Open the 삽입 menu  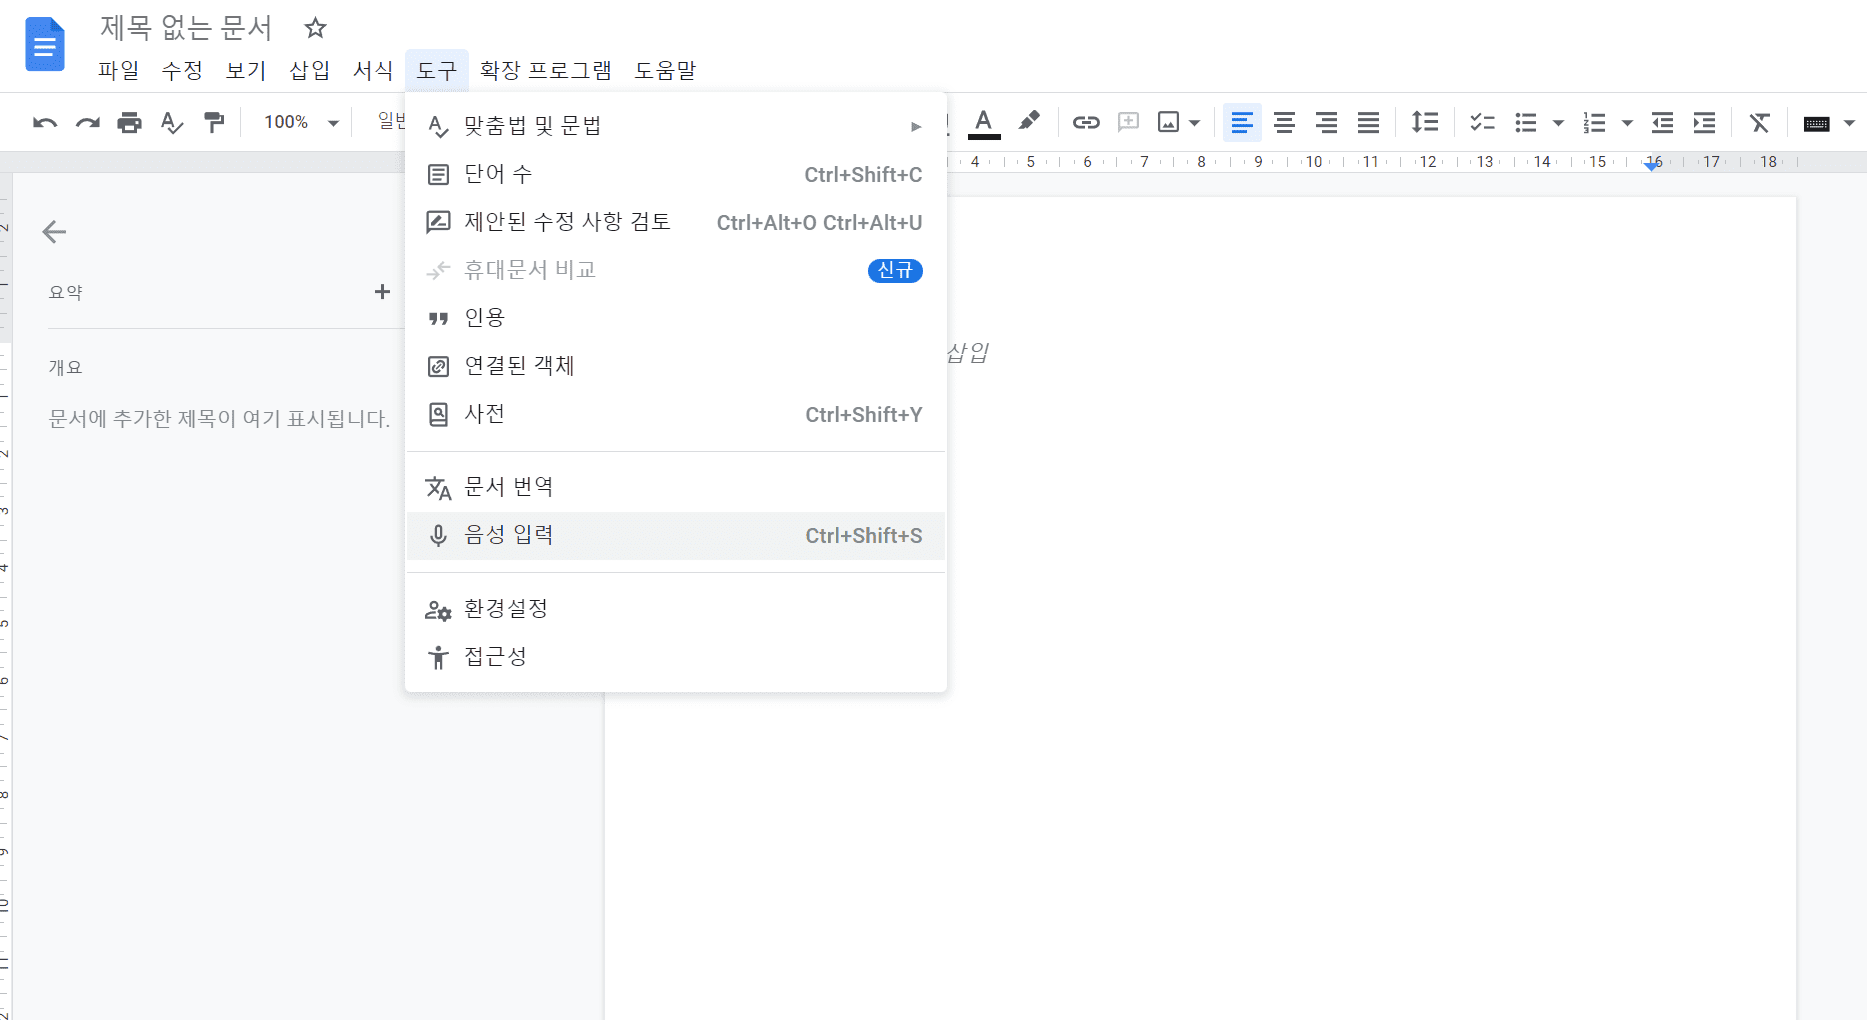pyautogui.click(x=310, y=70)
